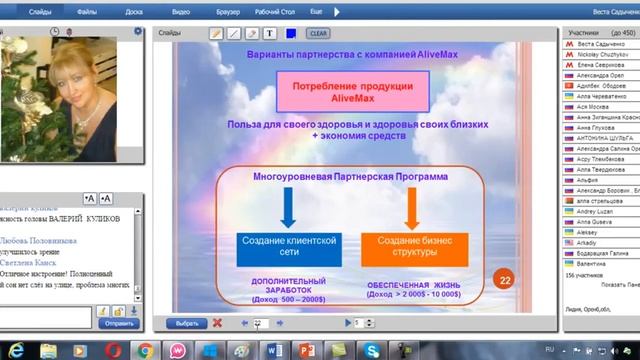
Task: Select the line drawing tool
Action: (x=234, y=33)
